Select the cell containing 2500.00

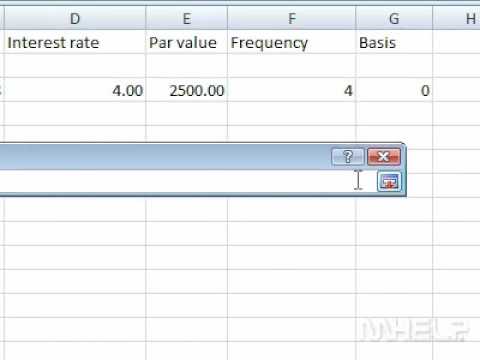click(x=187, y=90)
